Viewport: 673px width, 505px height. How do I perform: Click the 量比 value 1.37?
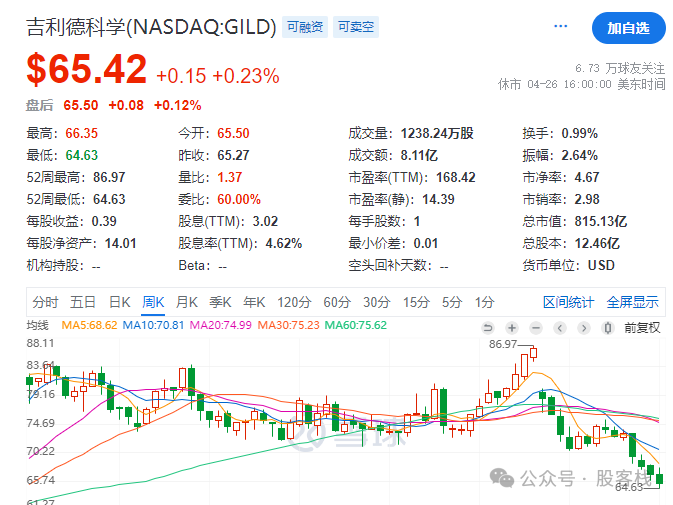coord(230,177)
